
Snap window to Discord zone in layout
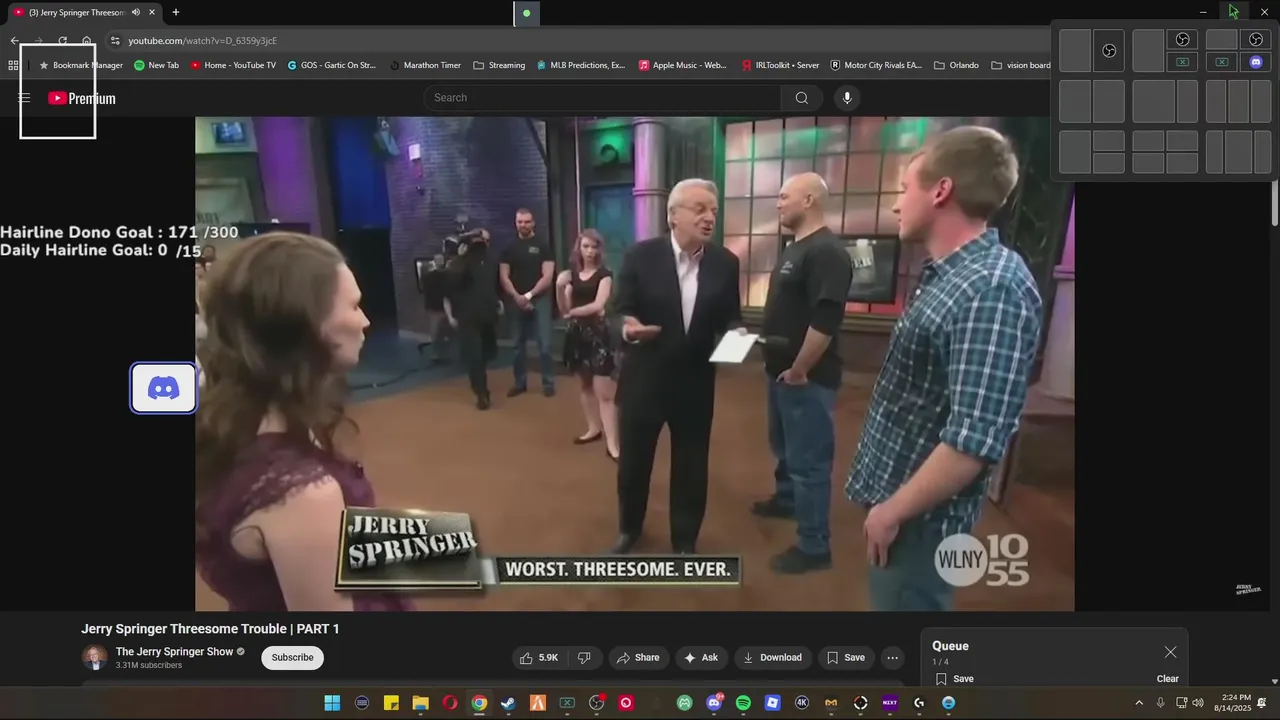click(x=1256, y=62)
